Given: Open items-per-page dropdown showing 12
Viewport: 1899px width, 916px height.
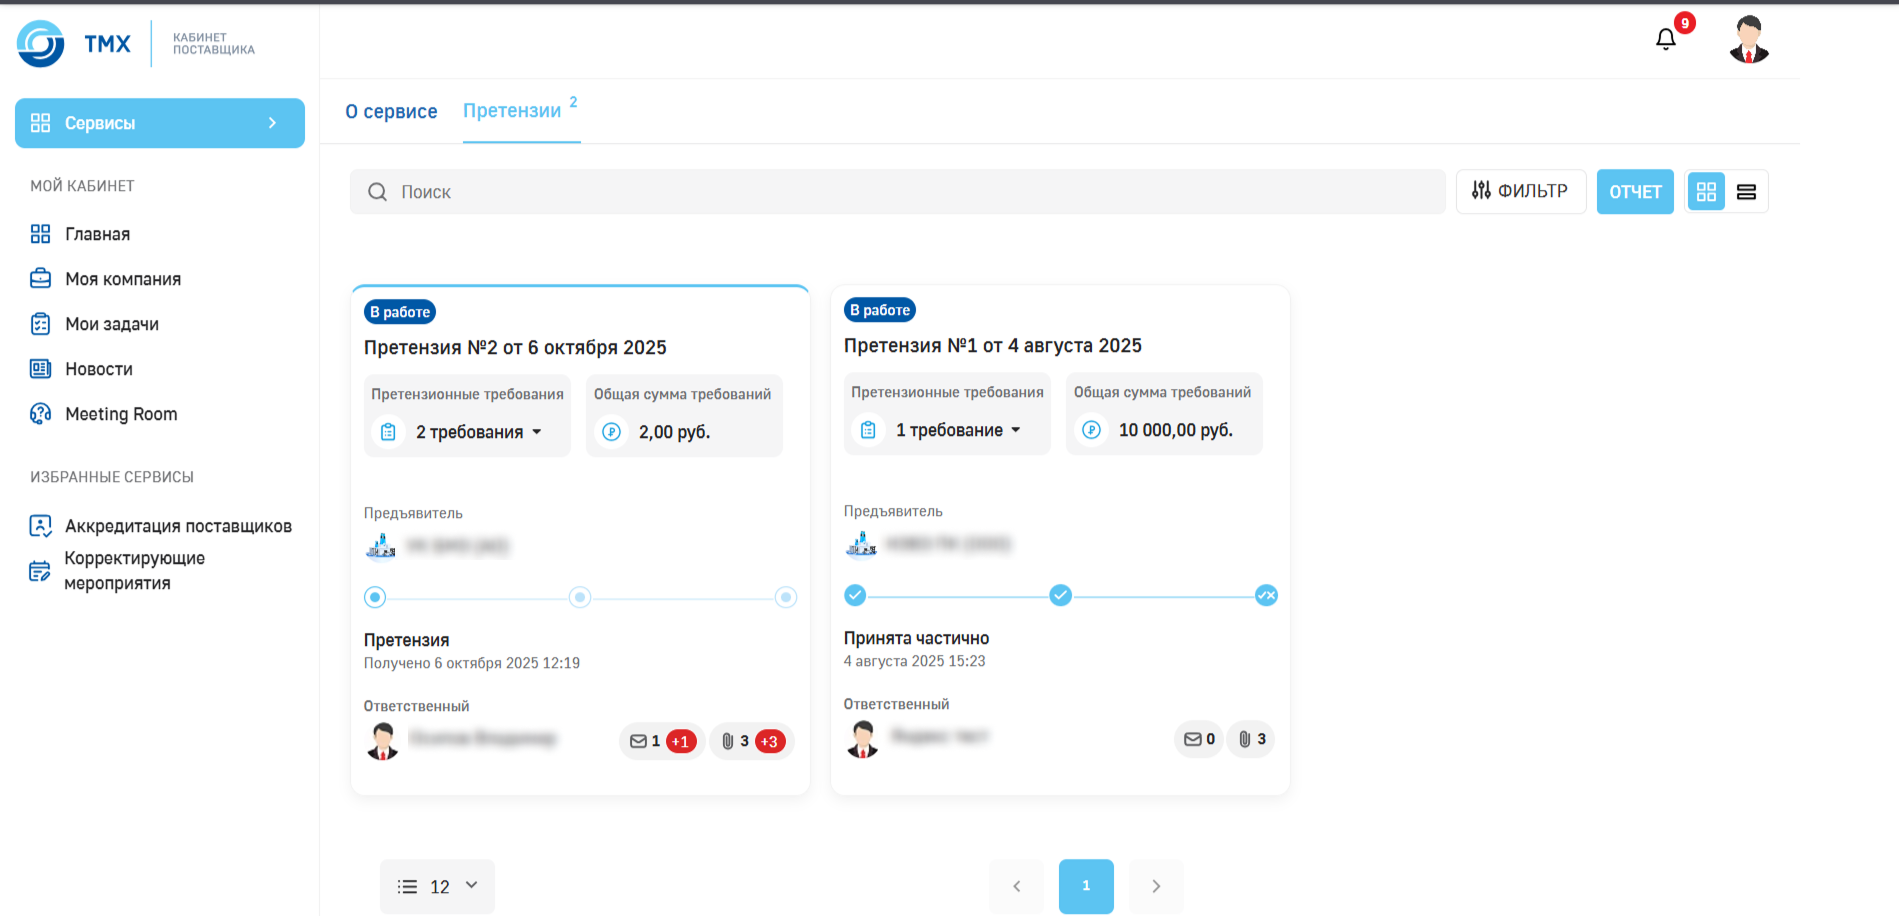Looking at the screenshot, I should tap(437, 886).
